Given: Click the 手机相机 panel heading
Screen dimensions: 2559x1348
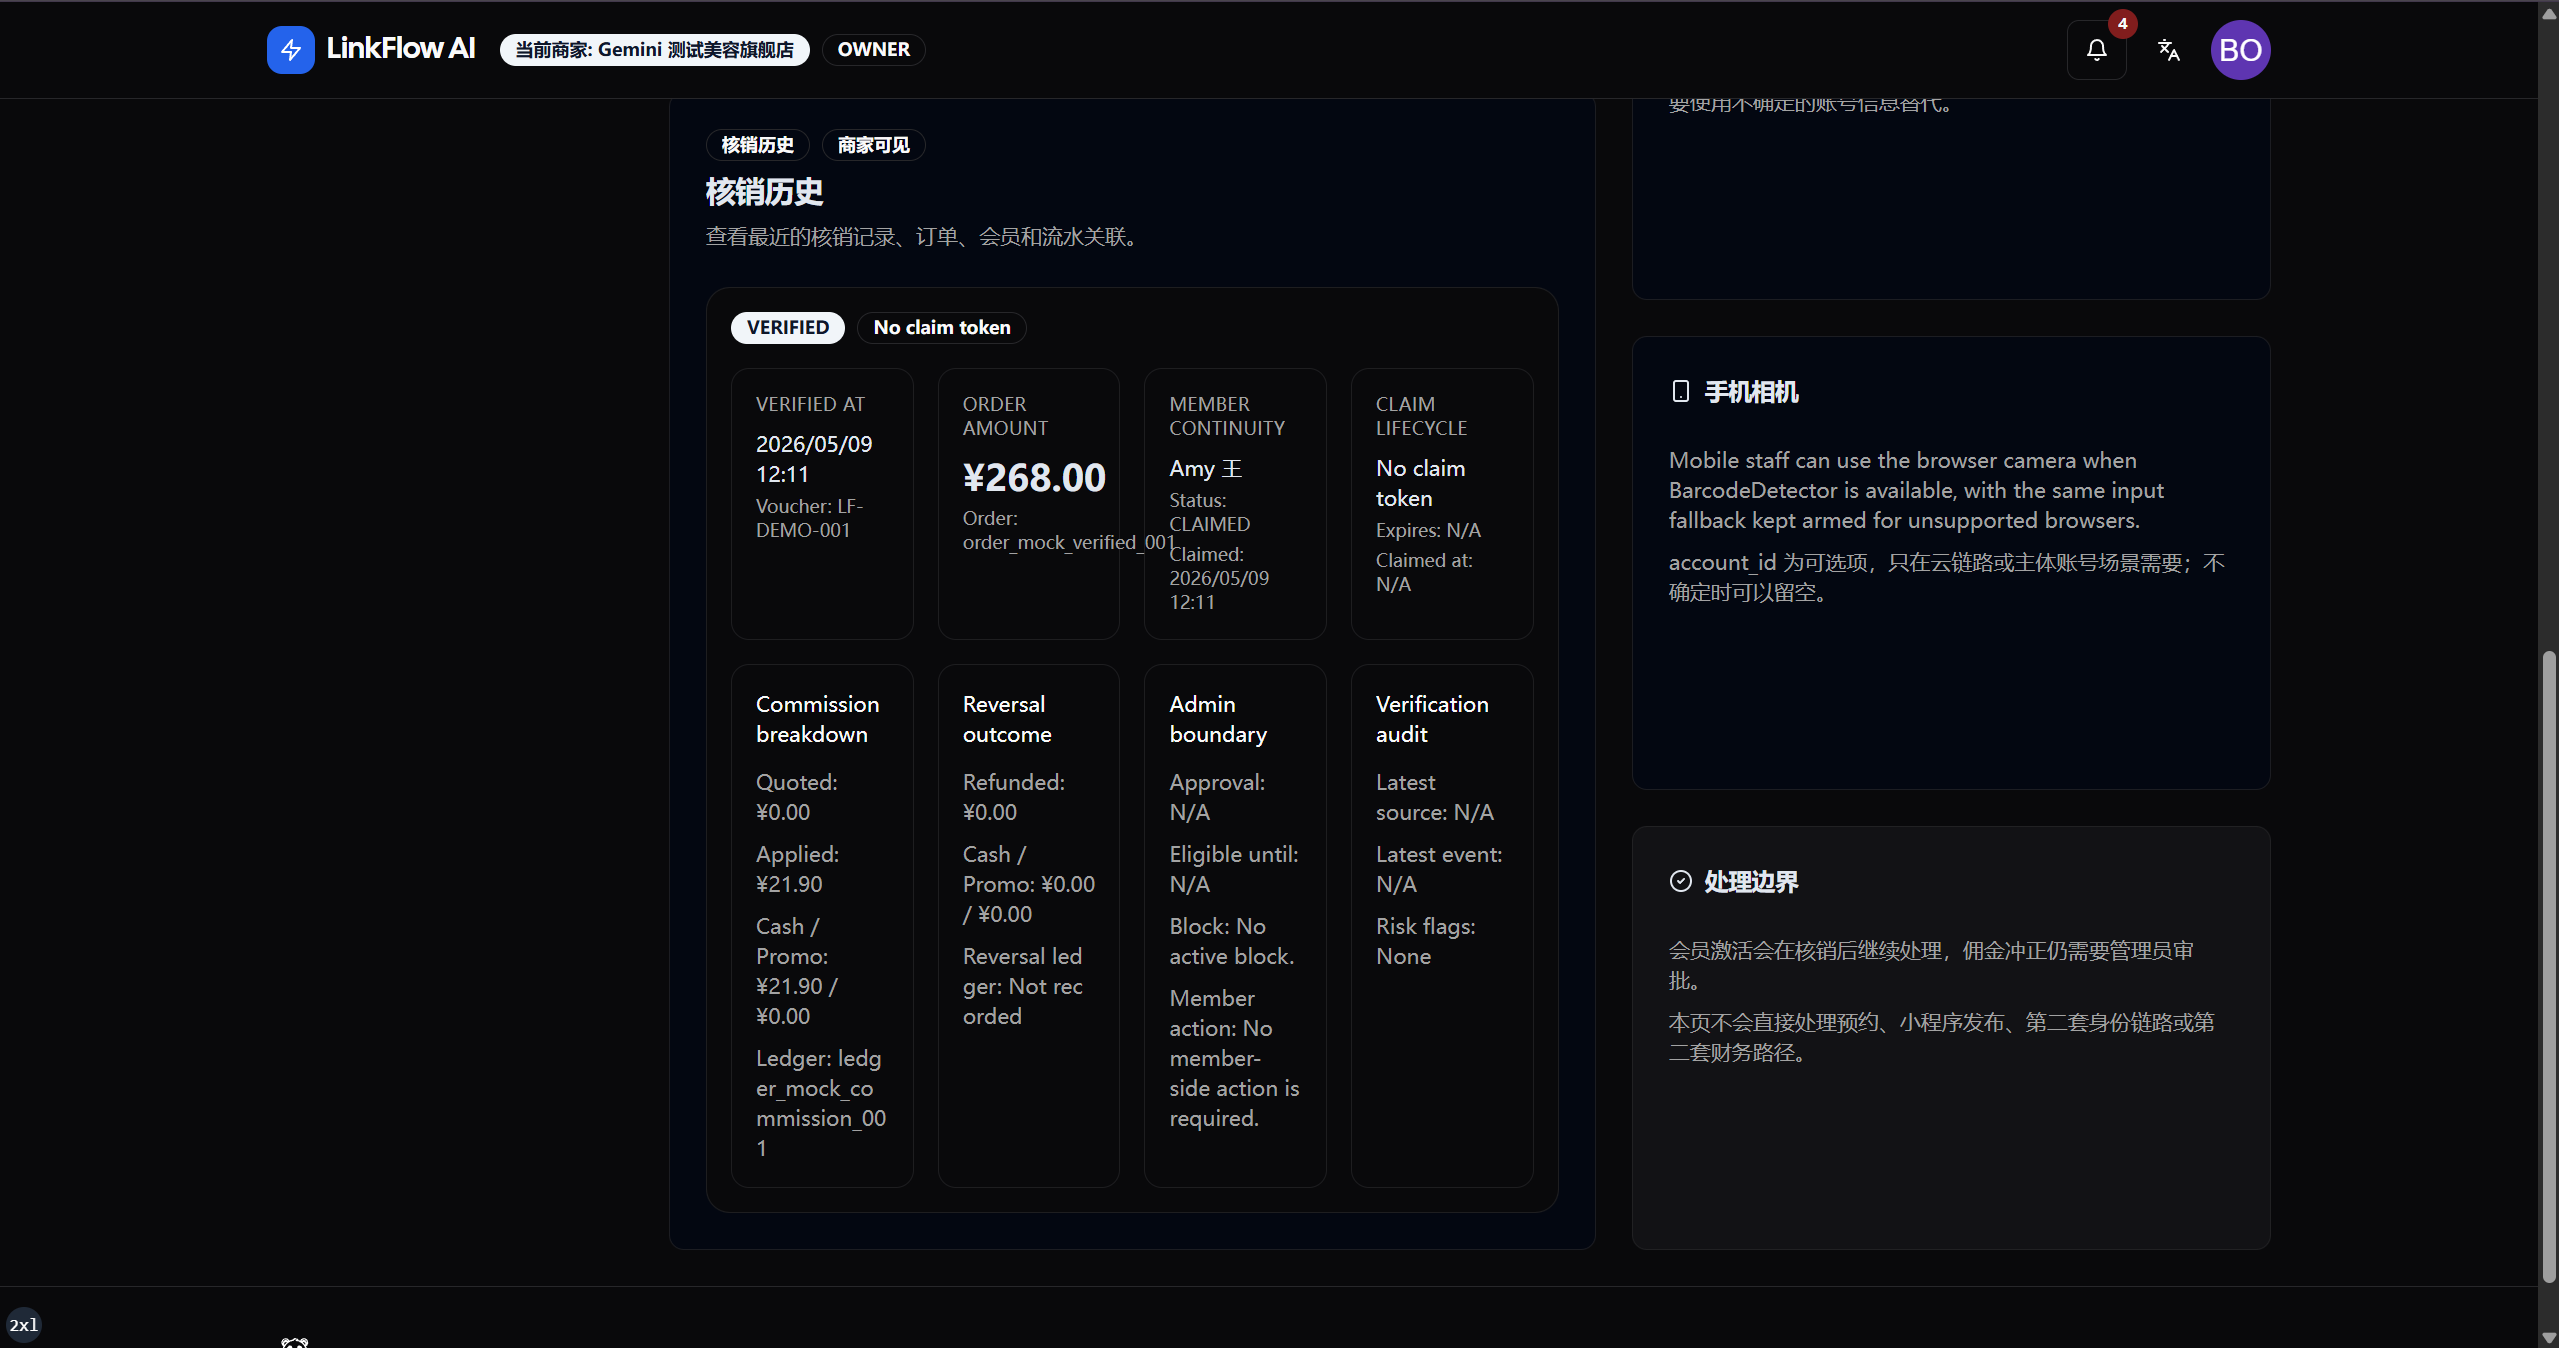Looking at the screenshot, I should click(1751, 392).
